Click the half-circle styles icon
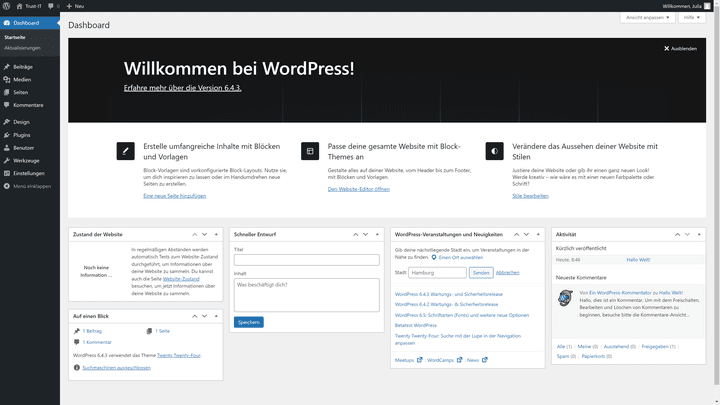Viewport: 720px width, 405px height. click(x=495, y=151)
